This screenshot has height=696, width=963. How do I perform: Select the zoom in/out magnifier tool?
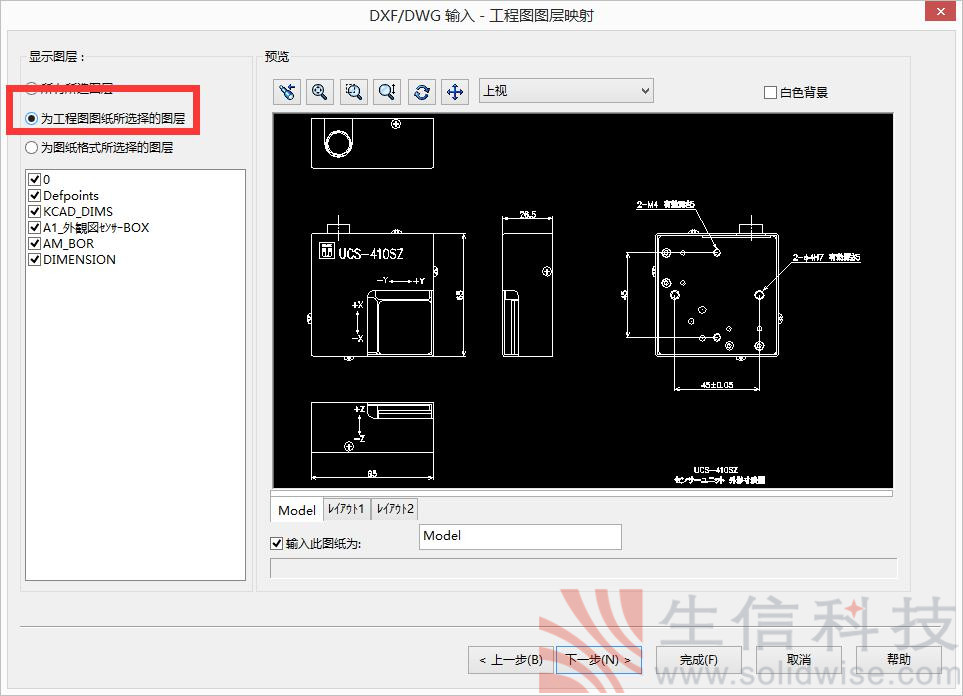(387, 92)
